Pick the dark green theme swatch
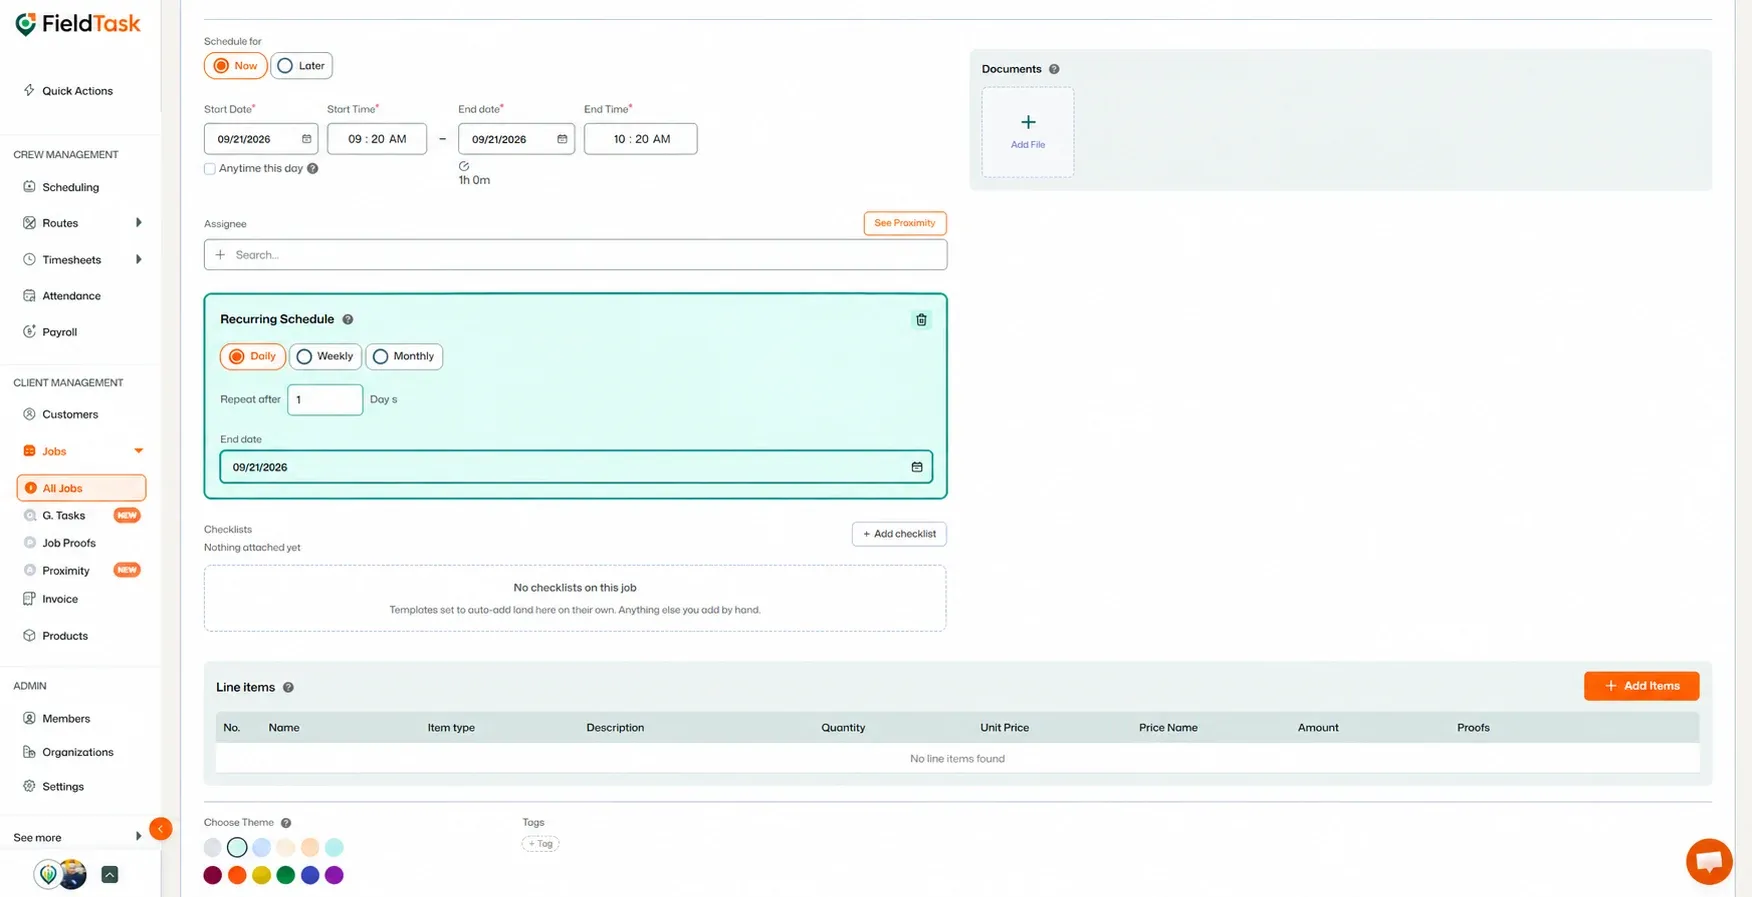This screenshot has width=1752, height=897. tap(285, 875)
